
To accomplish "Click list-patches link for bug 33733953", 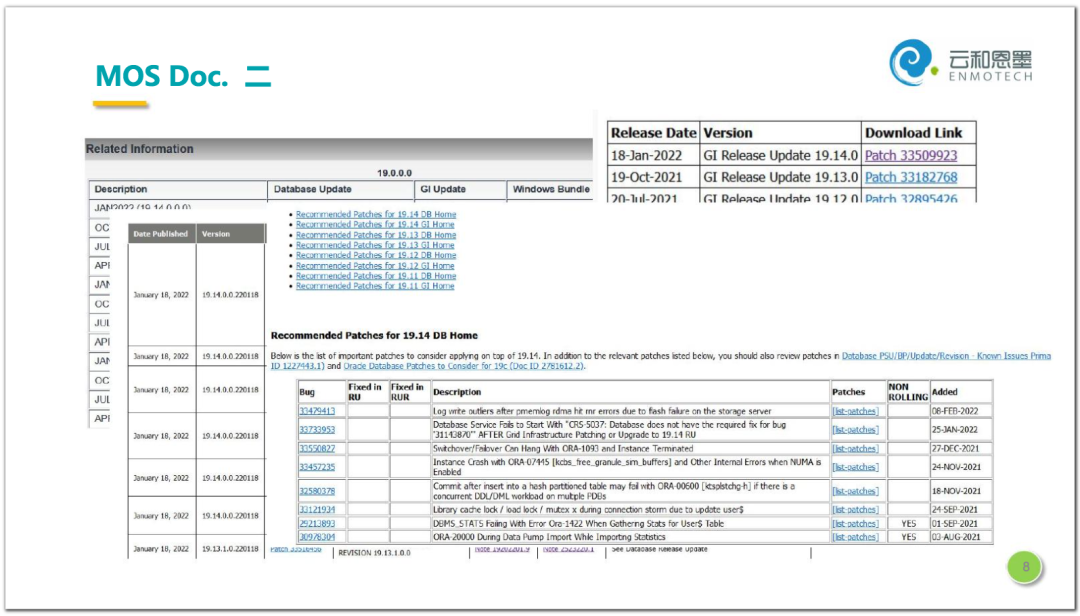I will (855, 430).
